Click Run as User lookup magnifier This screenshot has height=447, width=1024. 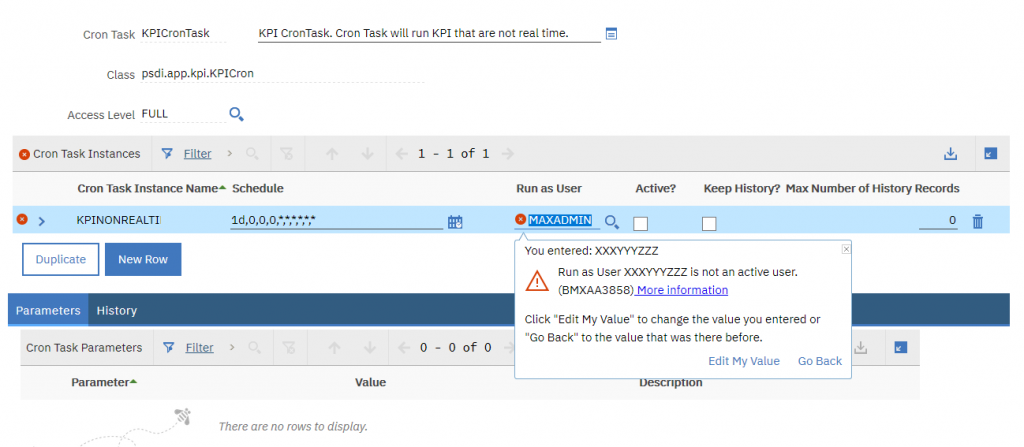[x=611, y=222]
